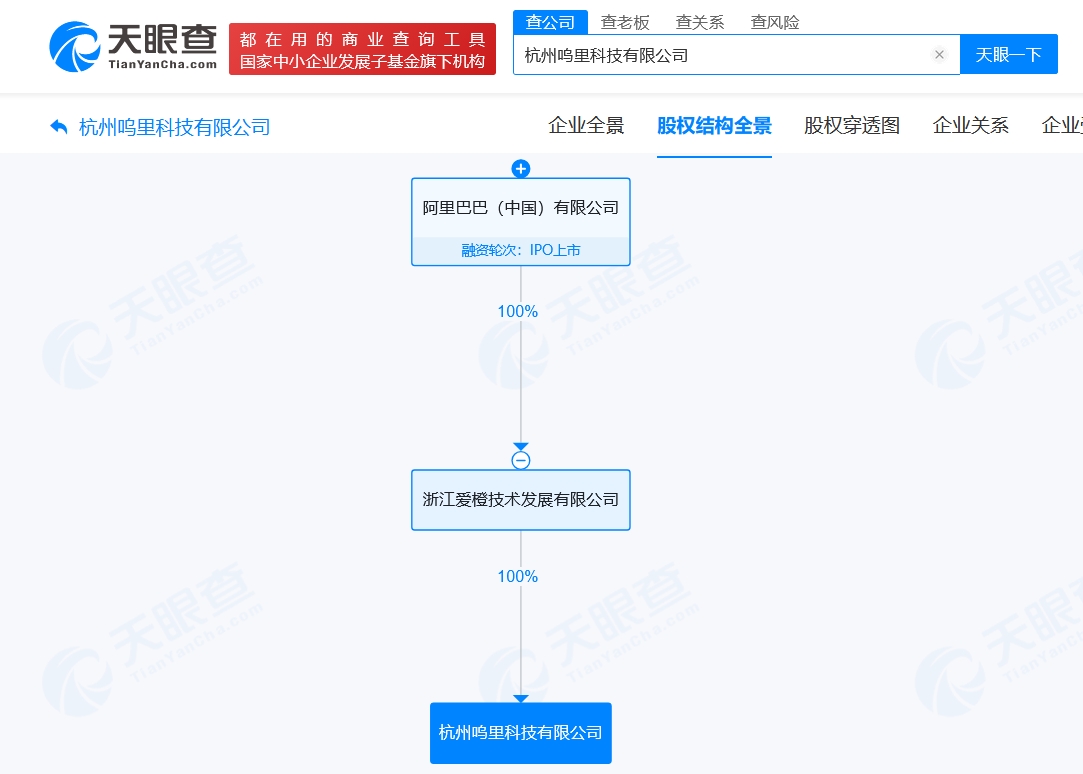Viewport: 1083px width, 774px height.
Task: Open the 股权穿透图 tab
Action: click(852, 125)
